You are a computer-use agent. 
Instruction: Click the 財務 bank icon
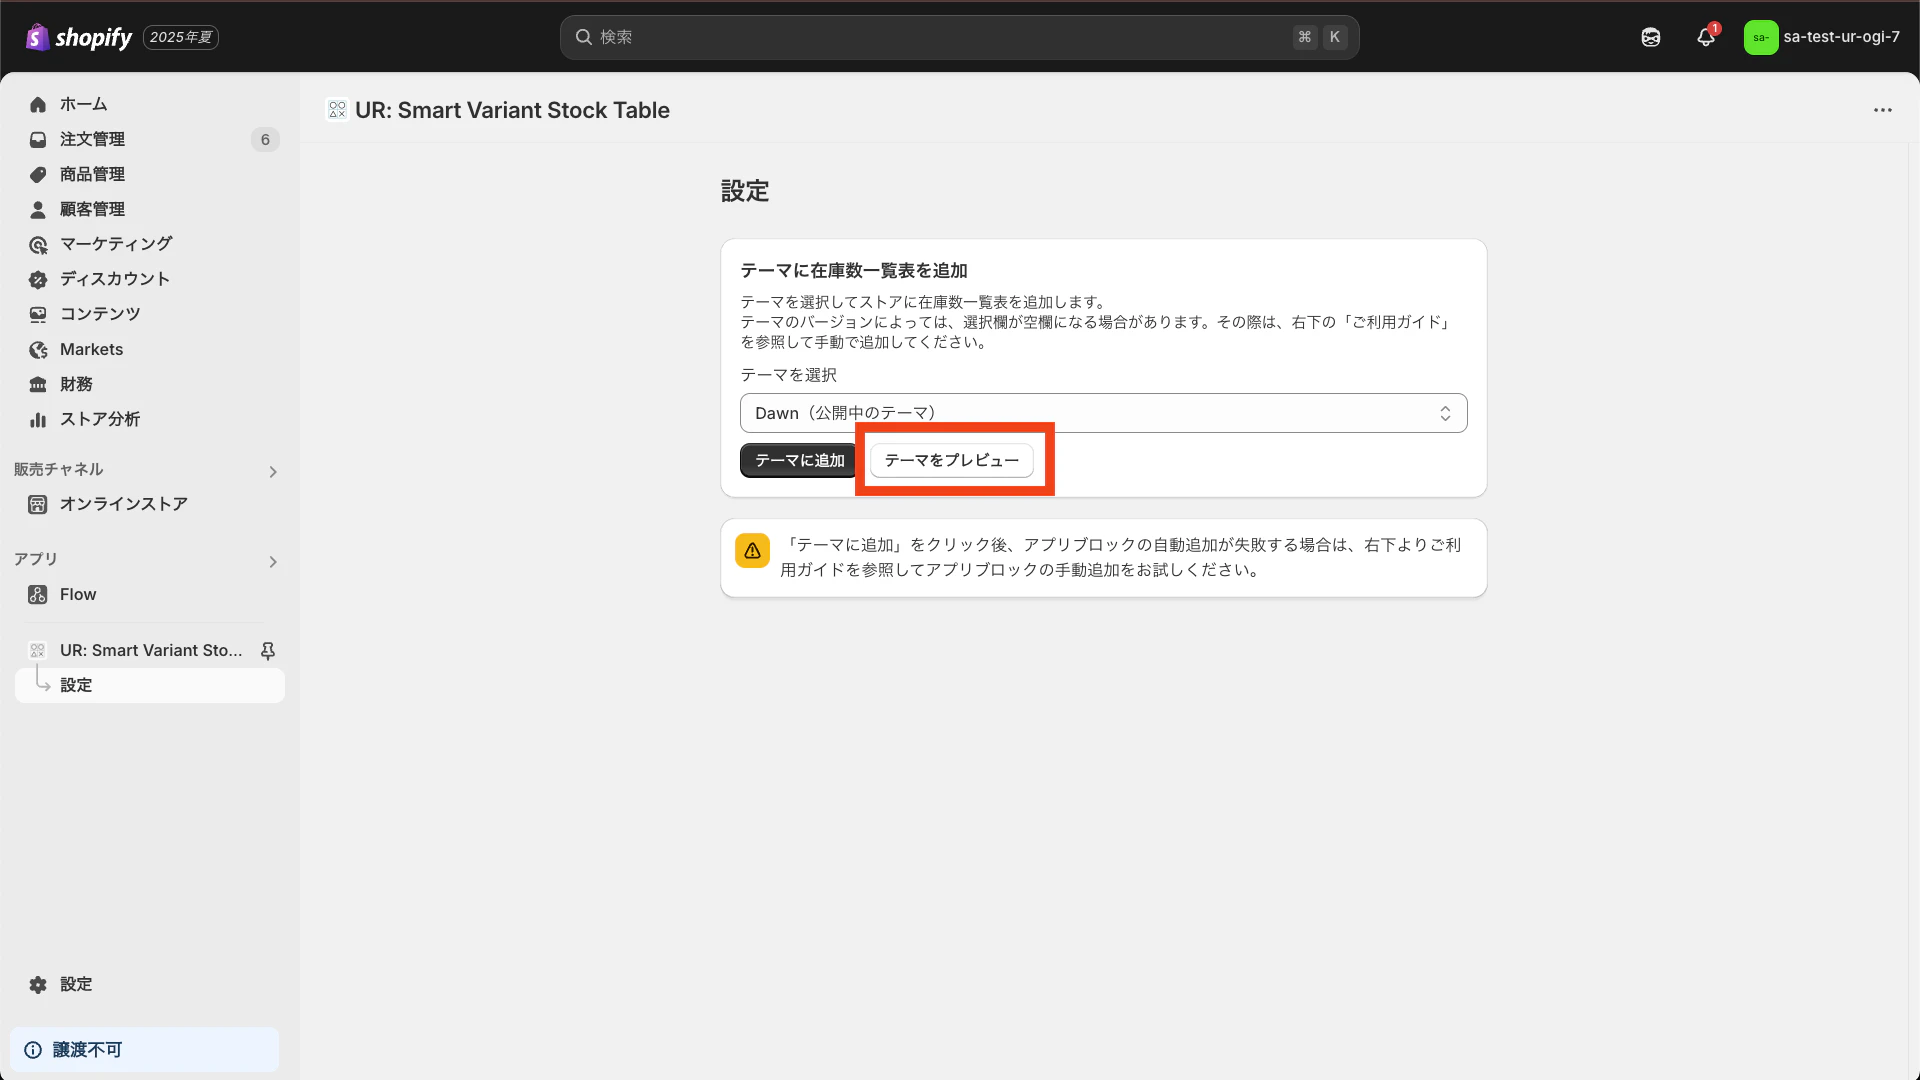(38, 384)
